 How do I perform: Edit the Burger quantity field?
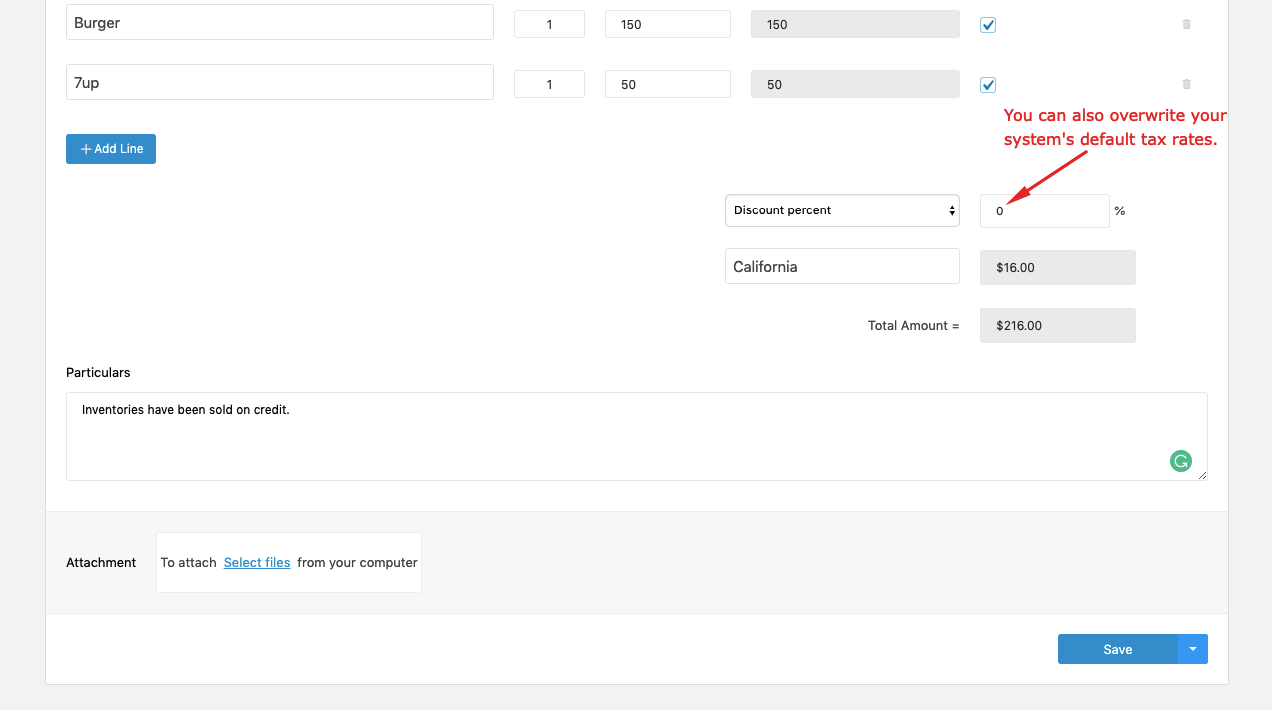(x=549, y=24)
